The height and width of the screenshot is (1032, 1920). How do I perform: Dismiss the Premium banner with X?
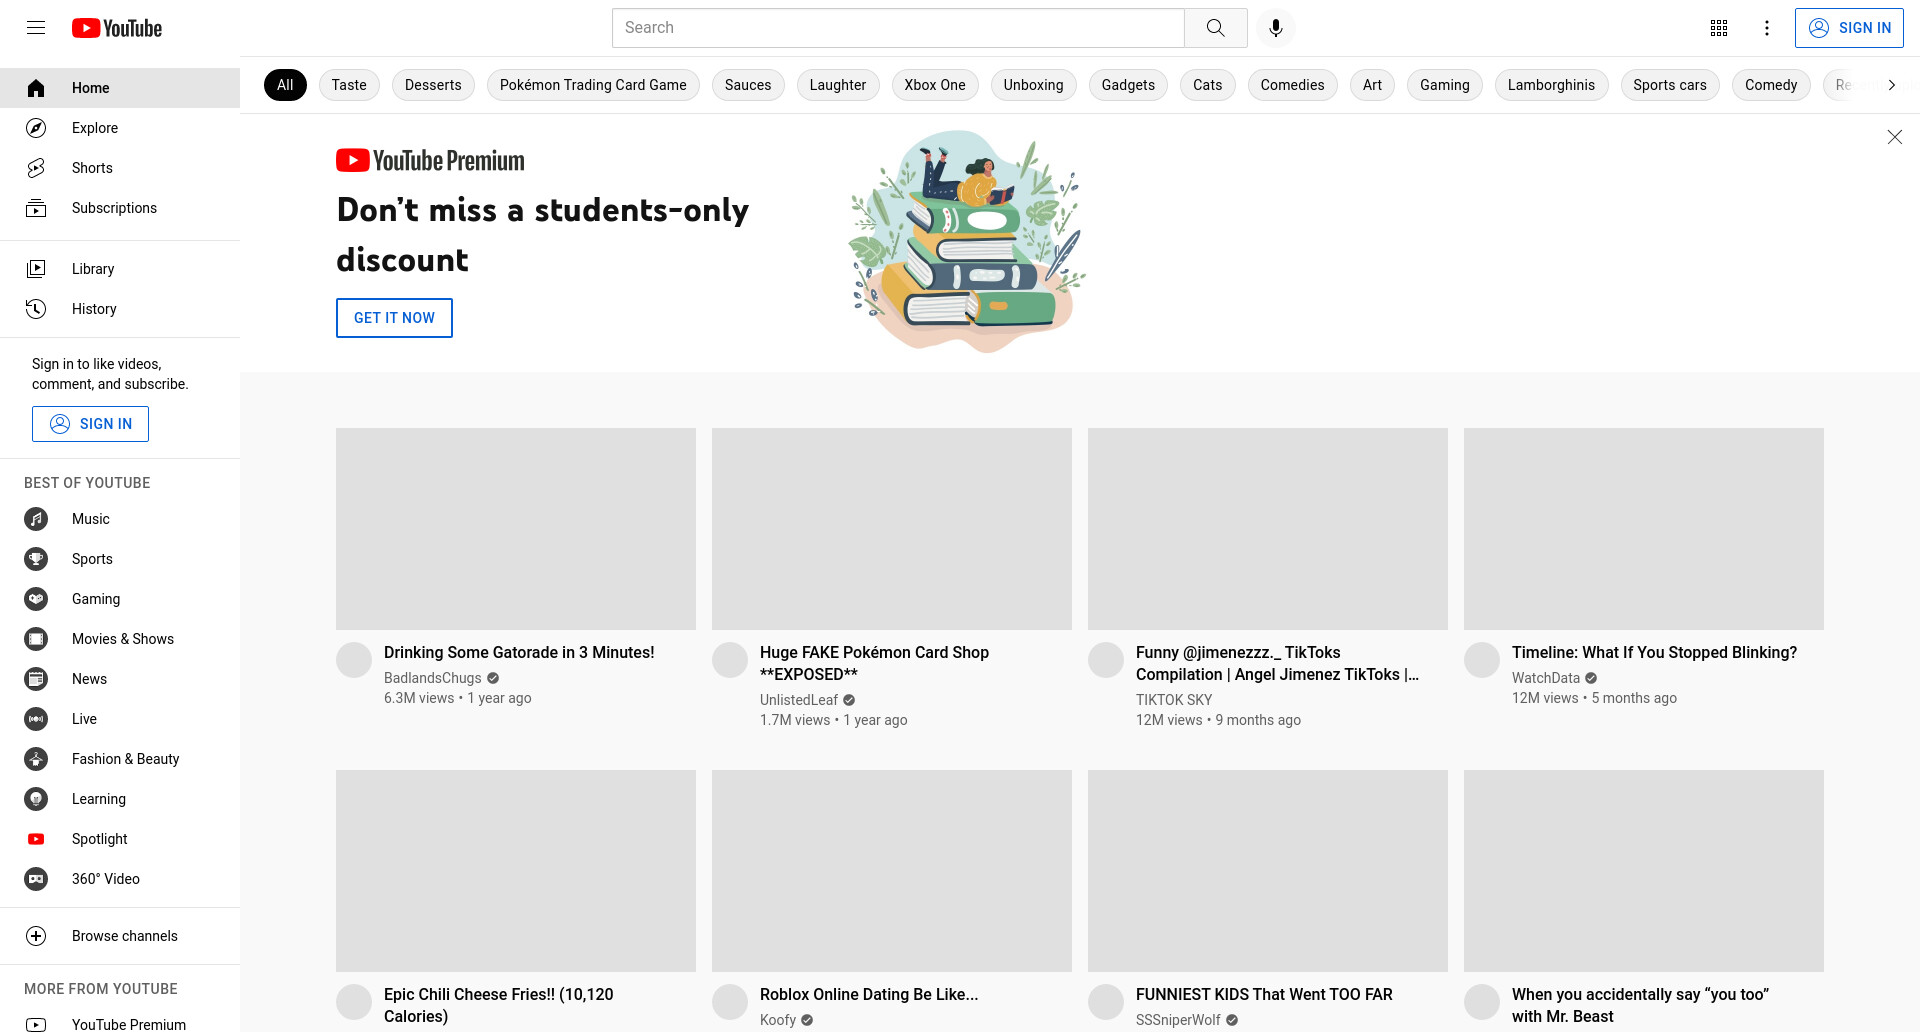pos(1894,137)
